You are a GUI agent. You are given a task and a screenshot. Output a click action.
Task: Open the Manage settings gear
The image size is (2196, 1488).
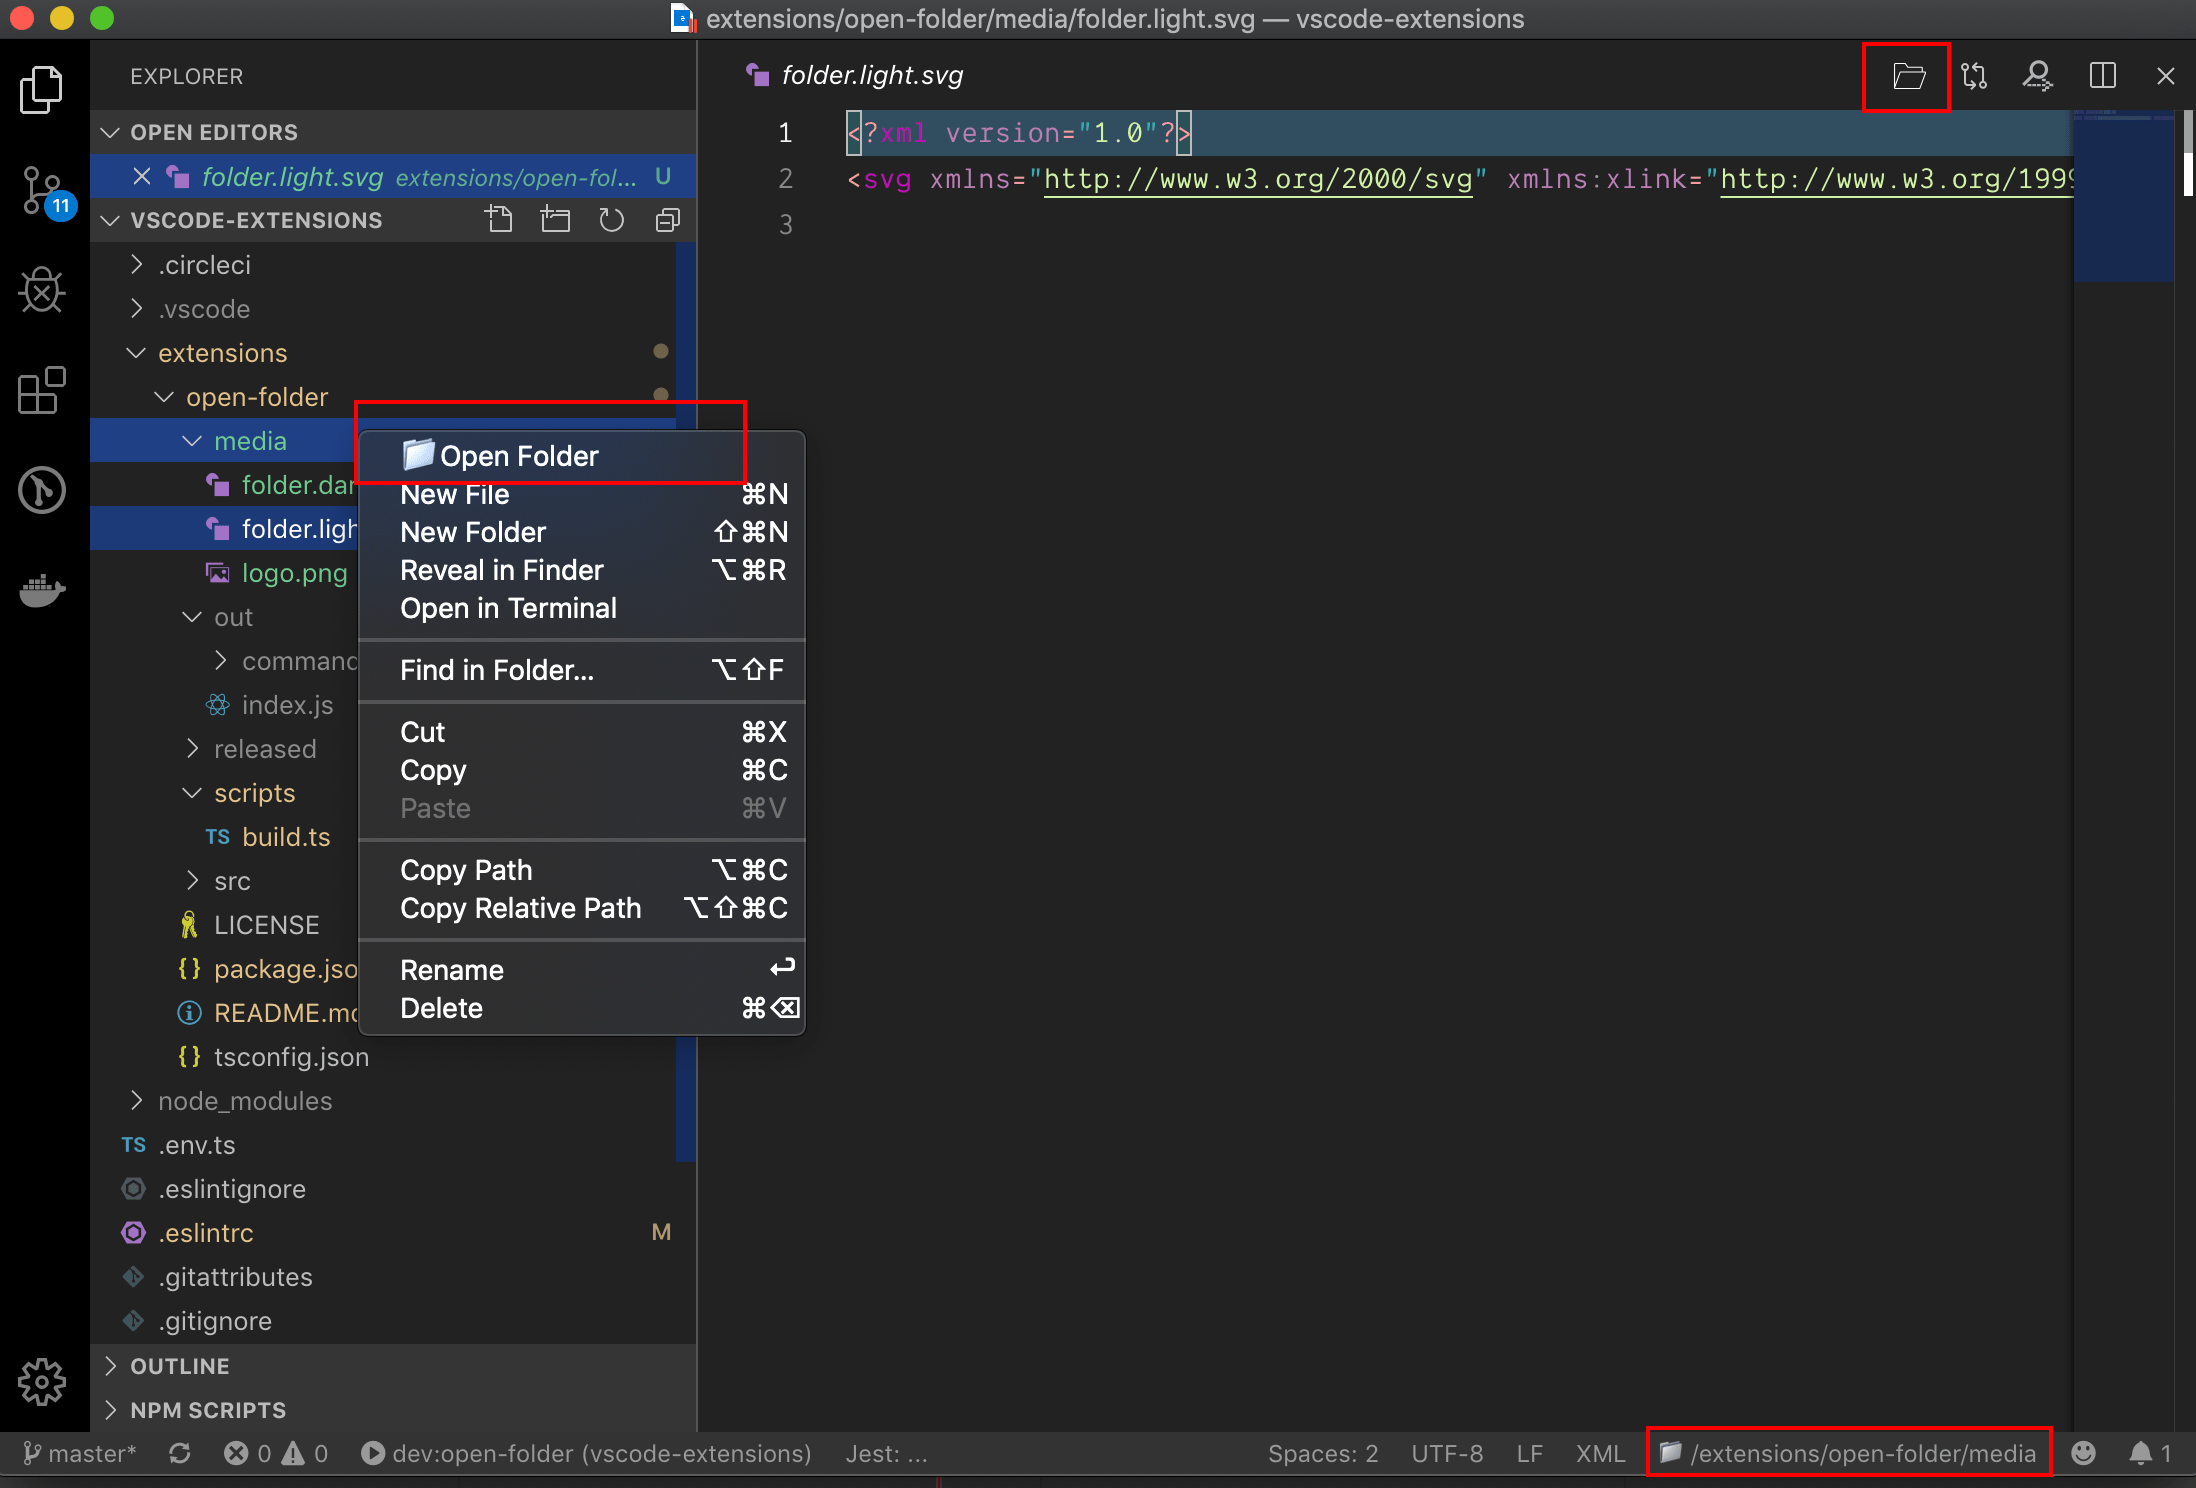click(42, 1382)
